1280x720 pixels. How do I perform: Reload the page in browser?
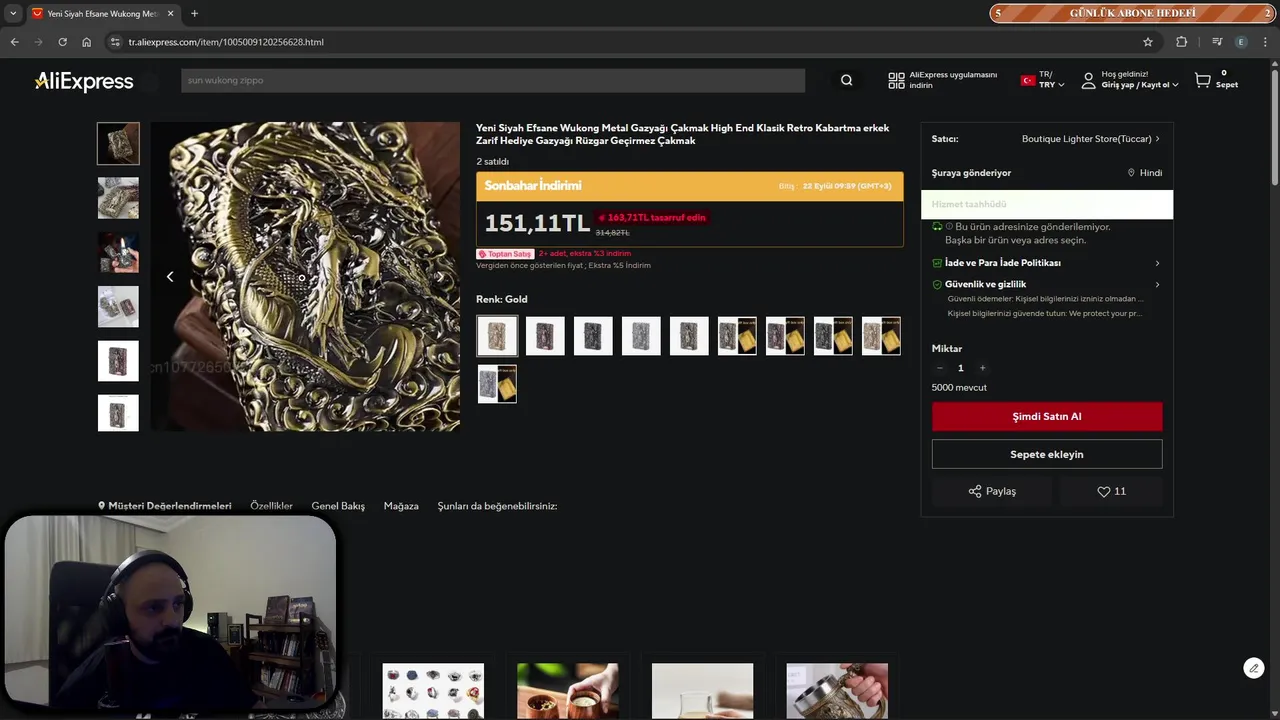tap(62, 42)
